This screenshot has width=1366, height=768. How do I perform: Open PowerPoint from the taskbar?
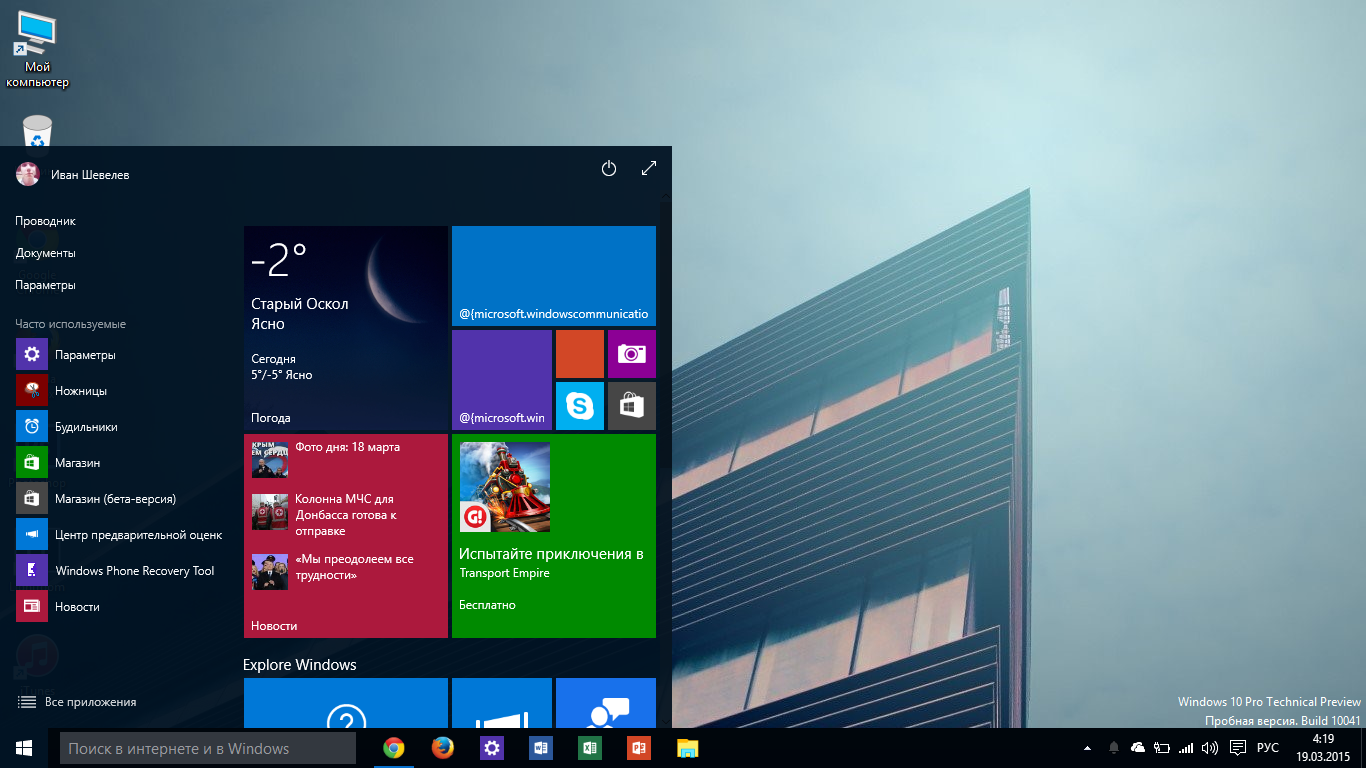639,748
